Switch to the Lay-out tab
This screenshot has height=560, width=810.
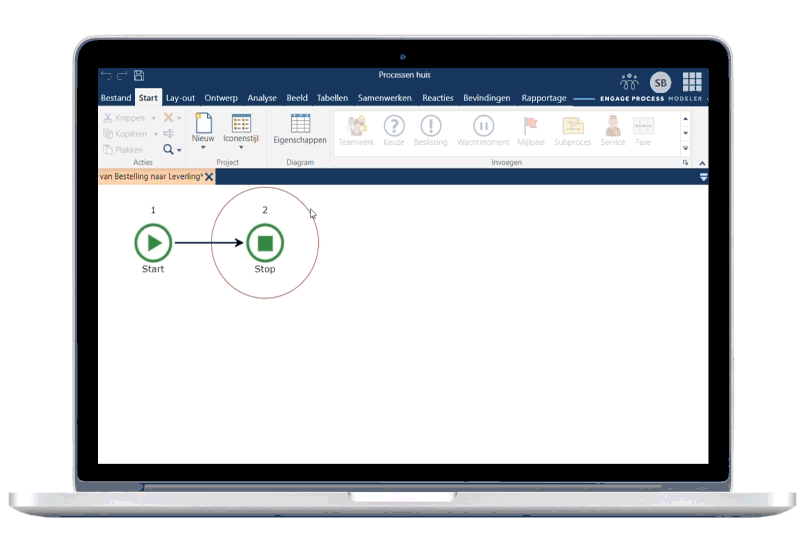(180, 98)
